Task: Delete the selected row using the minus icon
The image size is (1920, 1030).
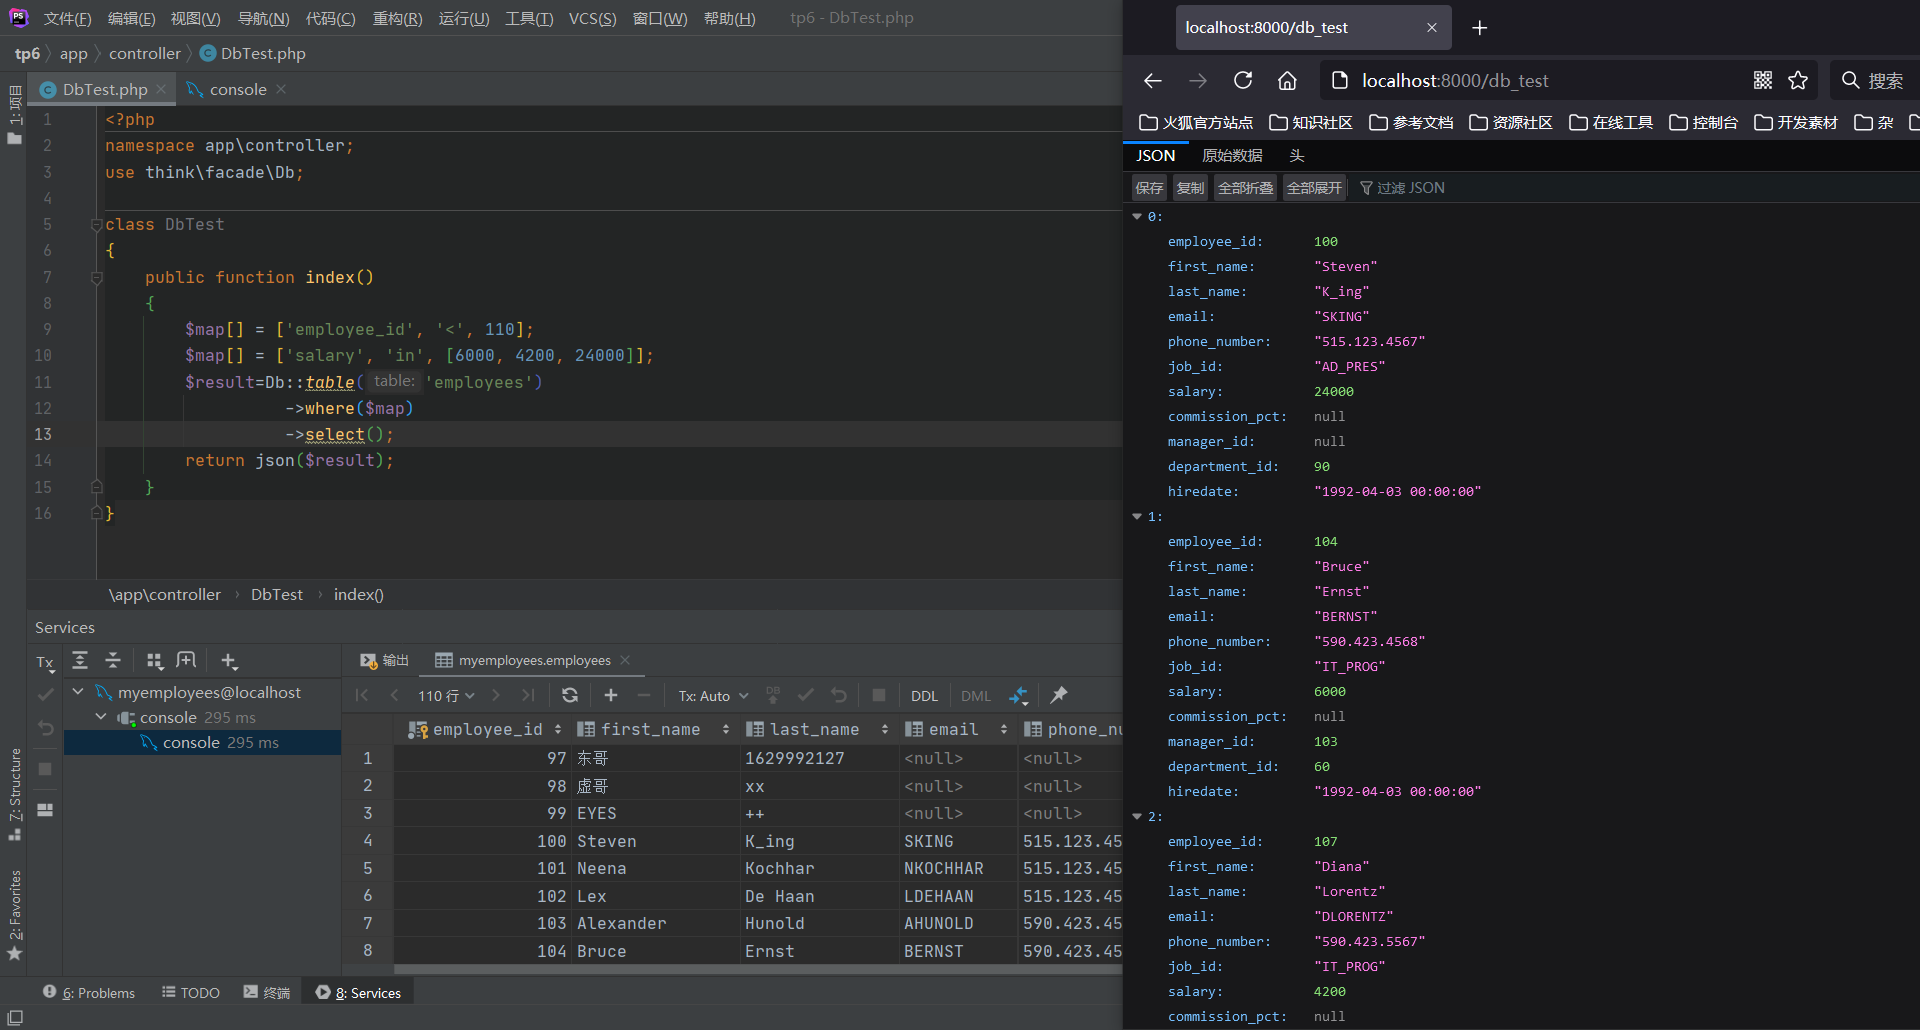Action: [644, 695]
